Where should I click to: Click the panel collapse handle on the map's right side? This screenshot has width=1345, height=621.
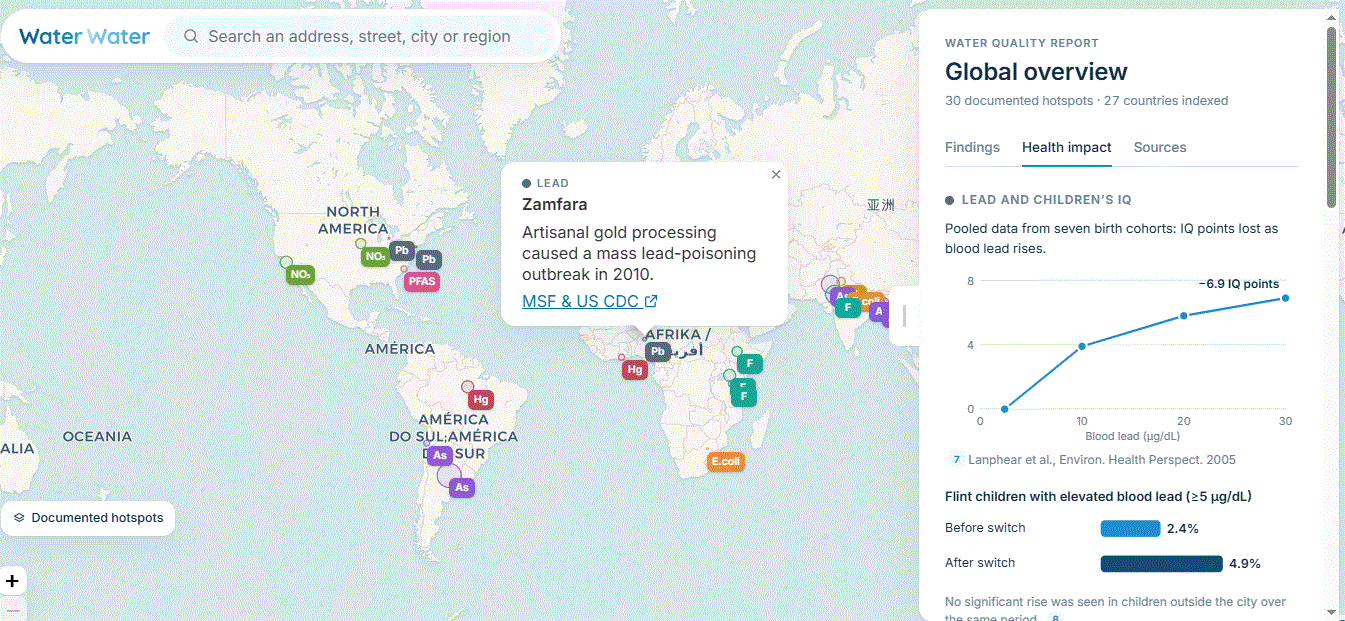click(904, 316)
